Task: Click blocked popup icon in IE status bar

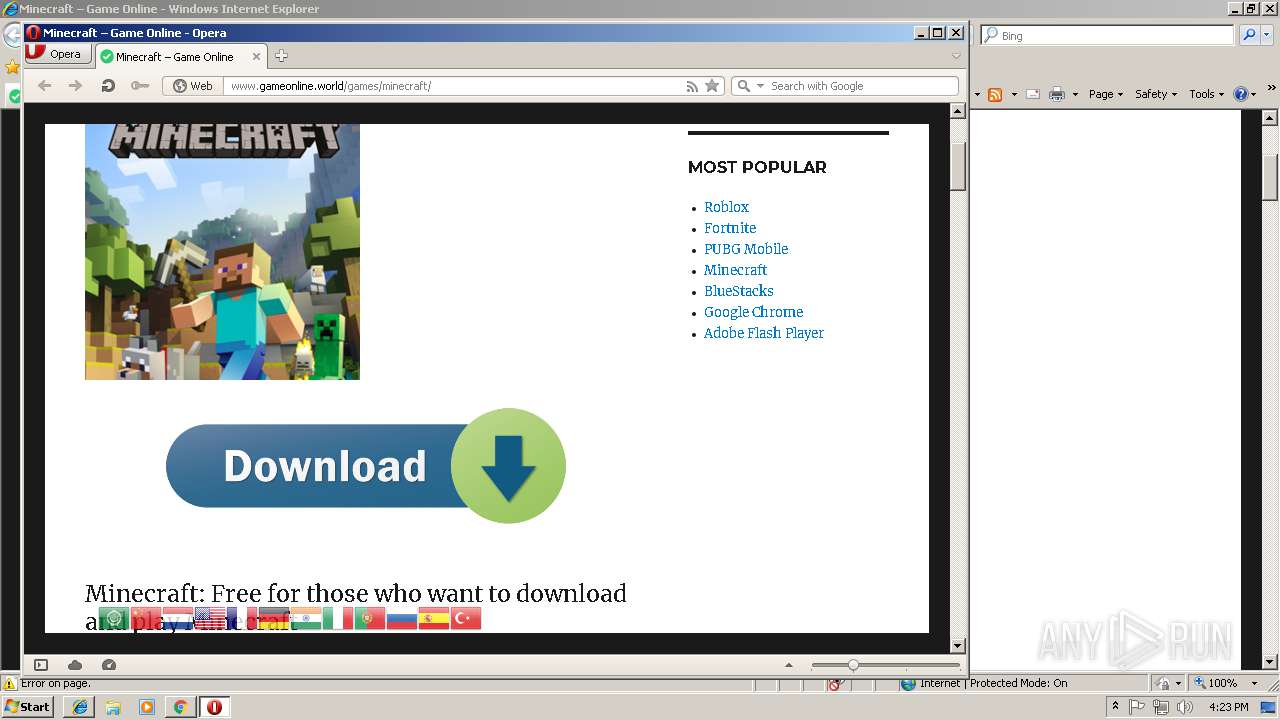Action: pos(837,684)
